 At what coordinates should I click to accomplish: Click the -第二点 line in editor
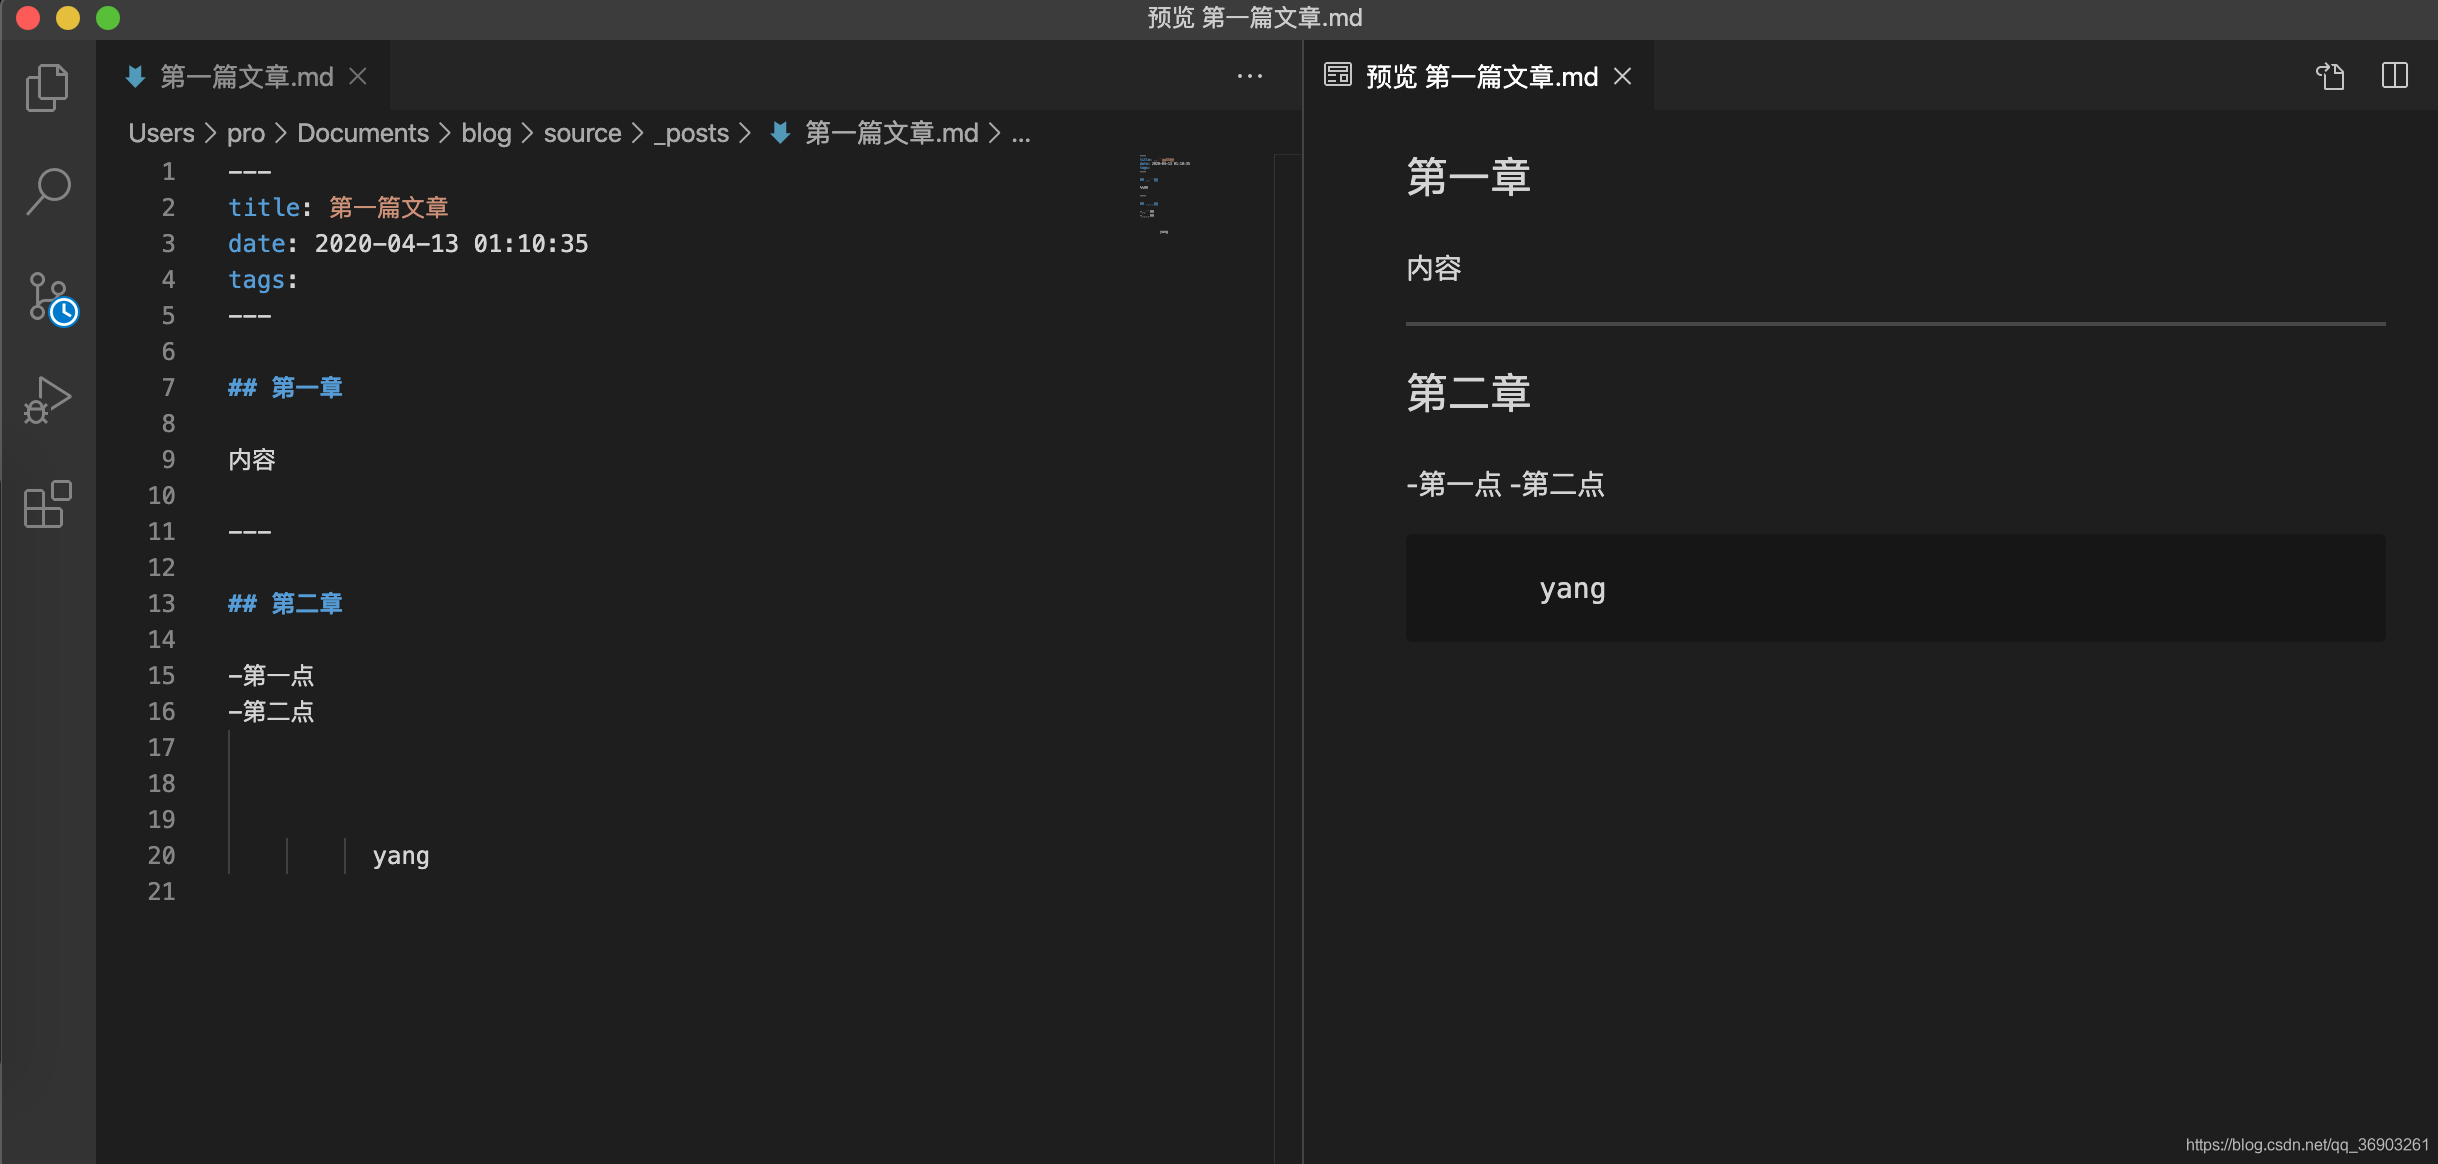tap(271, 711)
